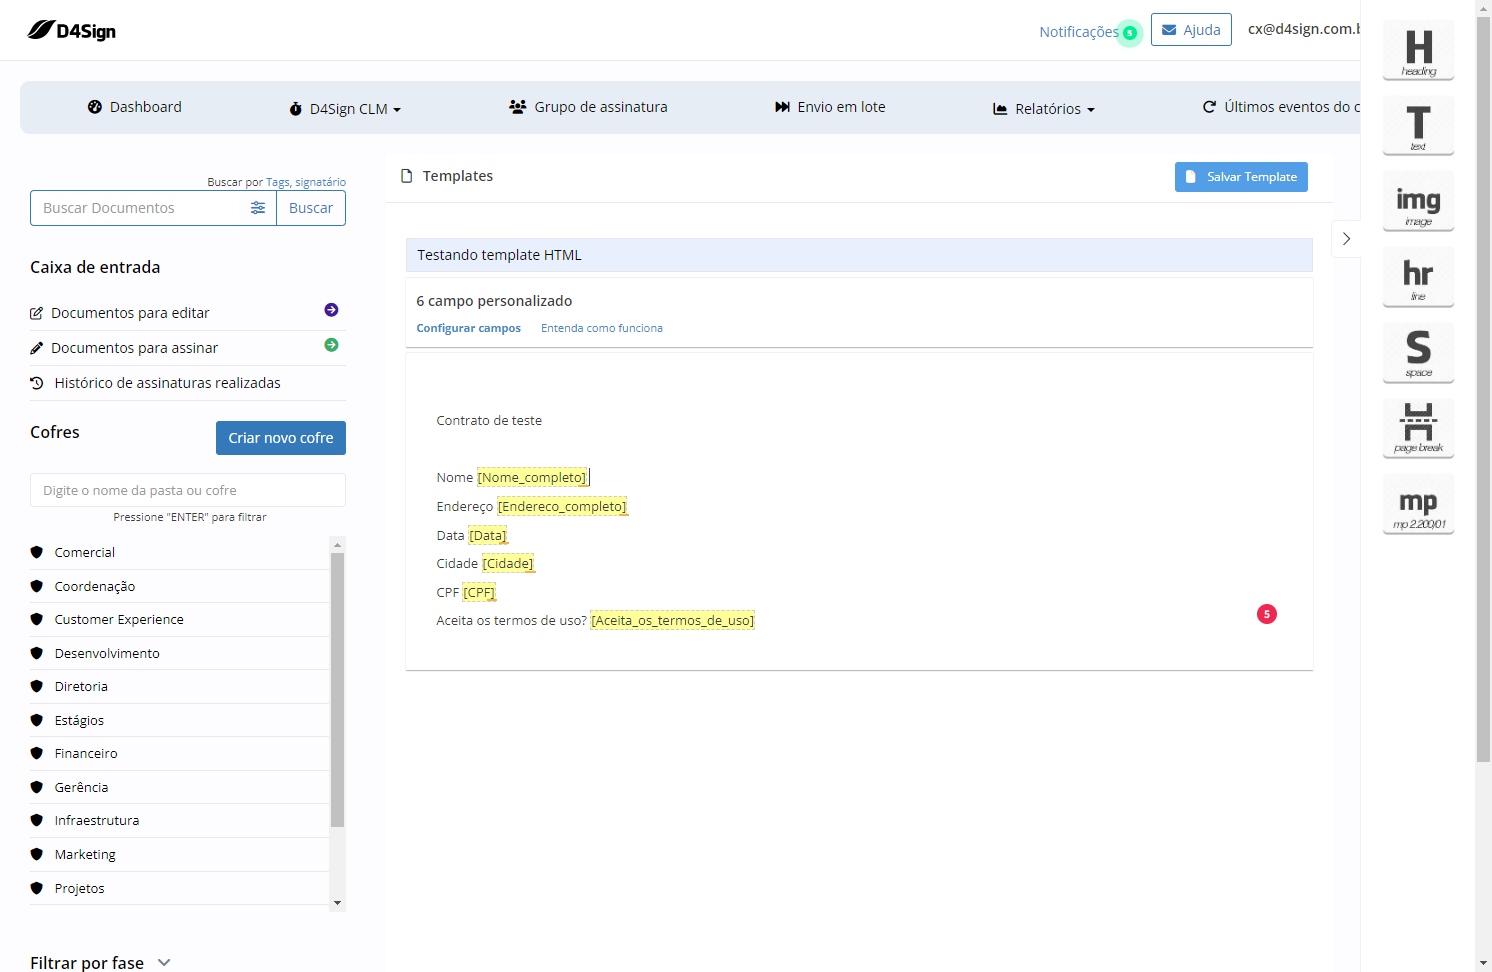
Task: Open search filter sliders icon
Action: (258, 208)
